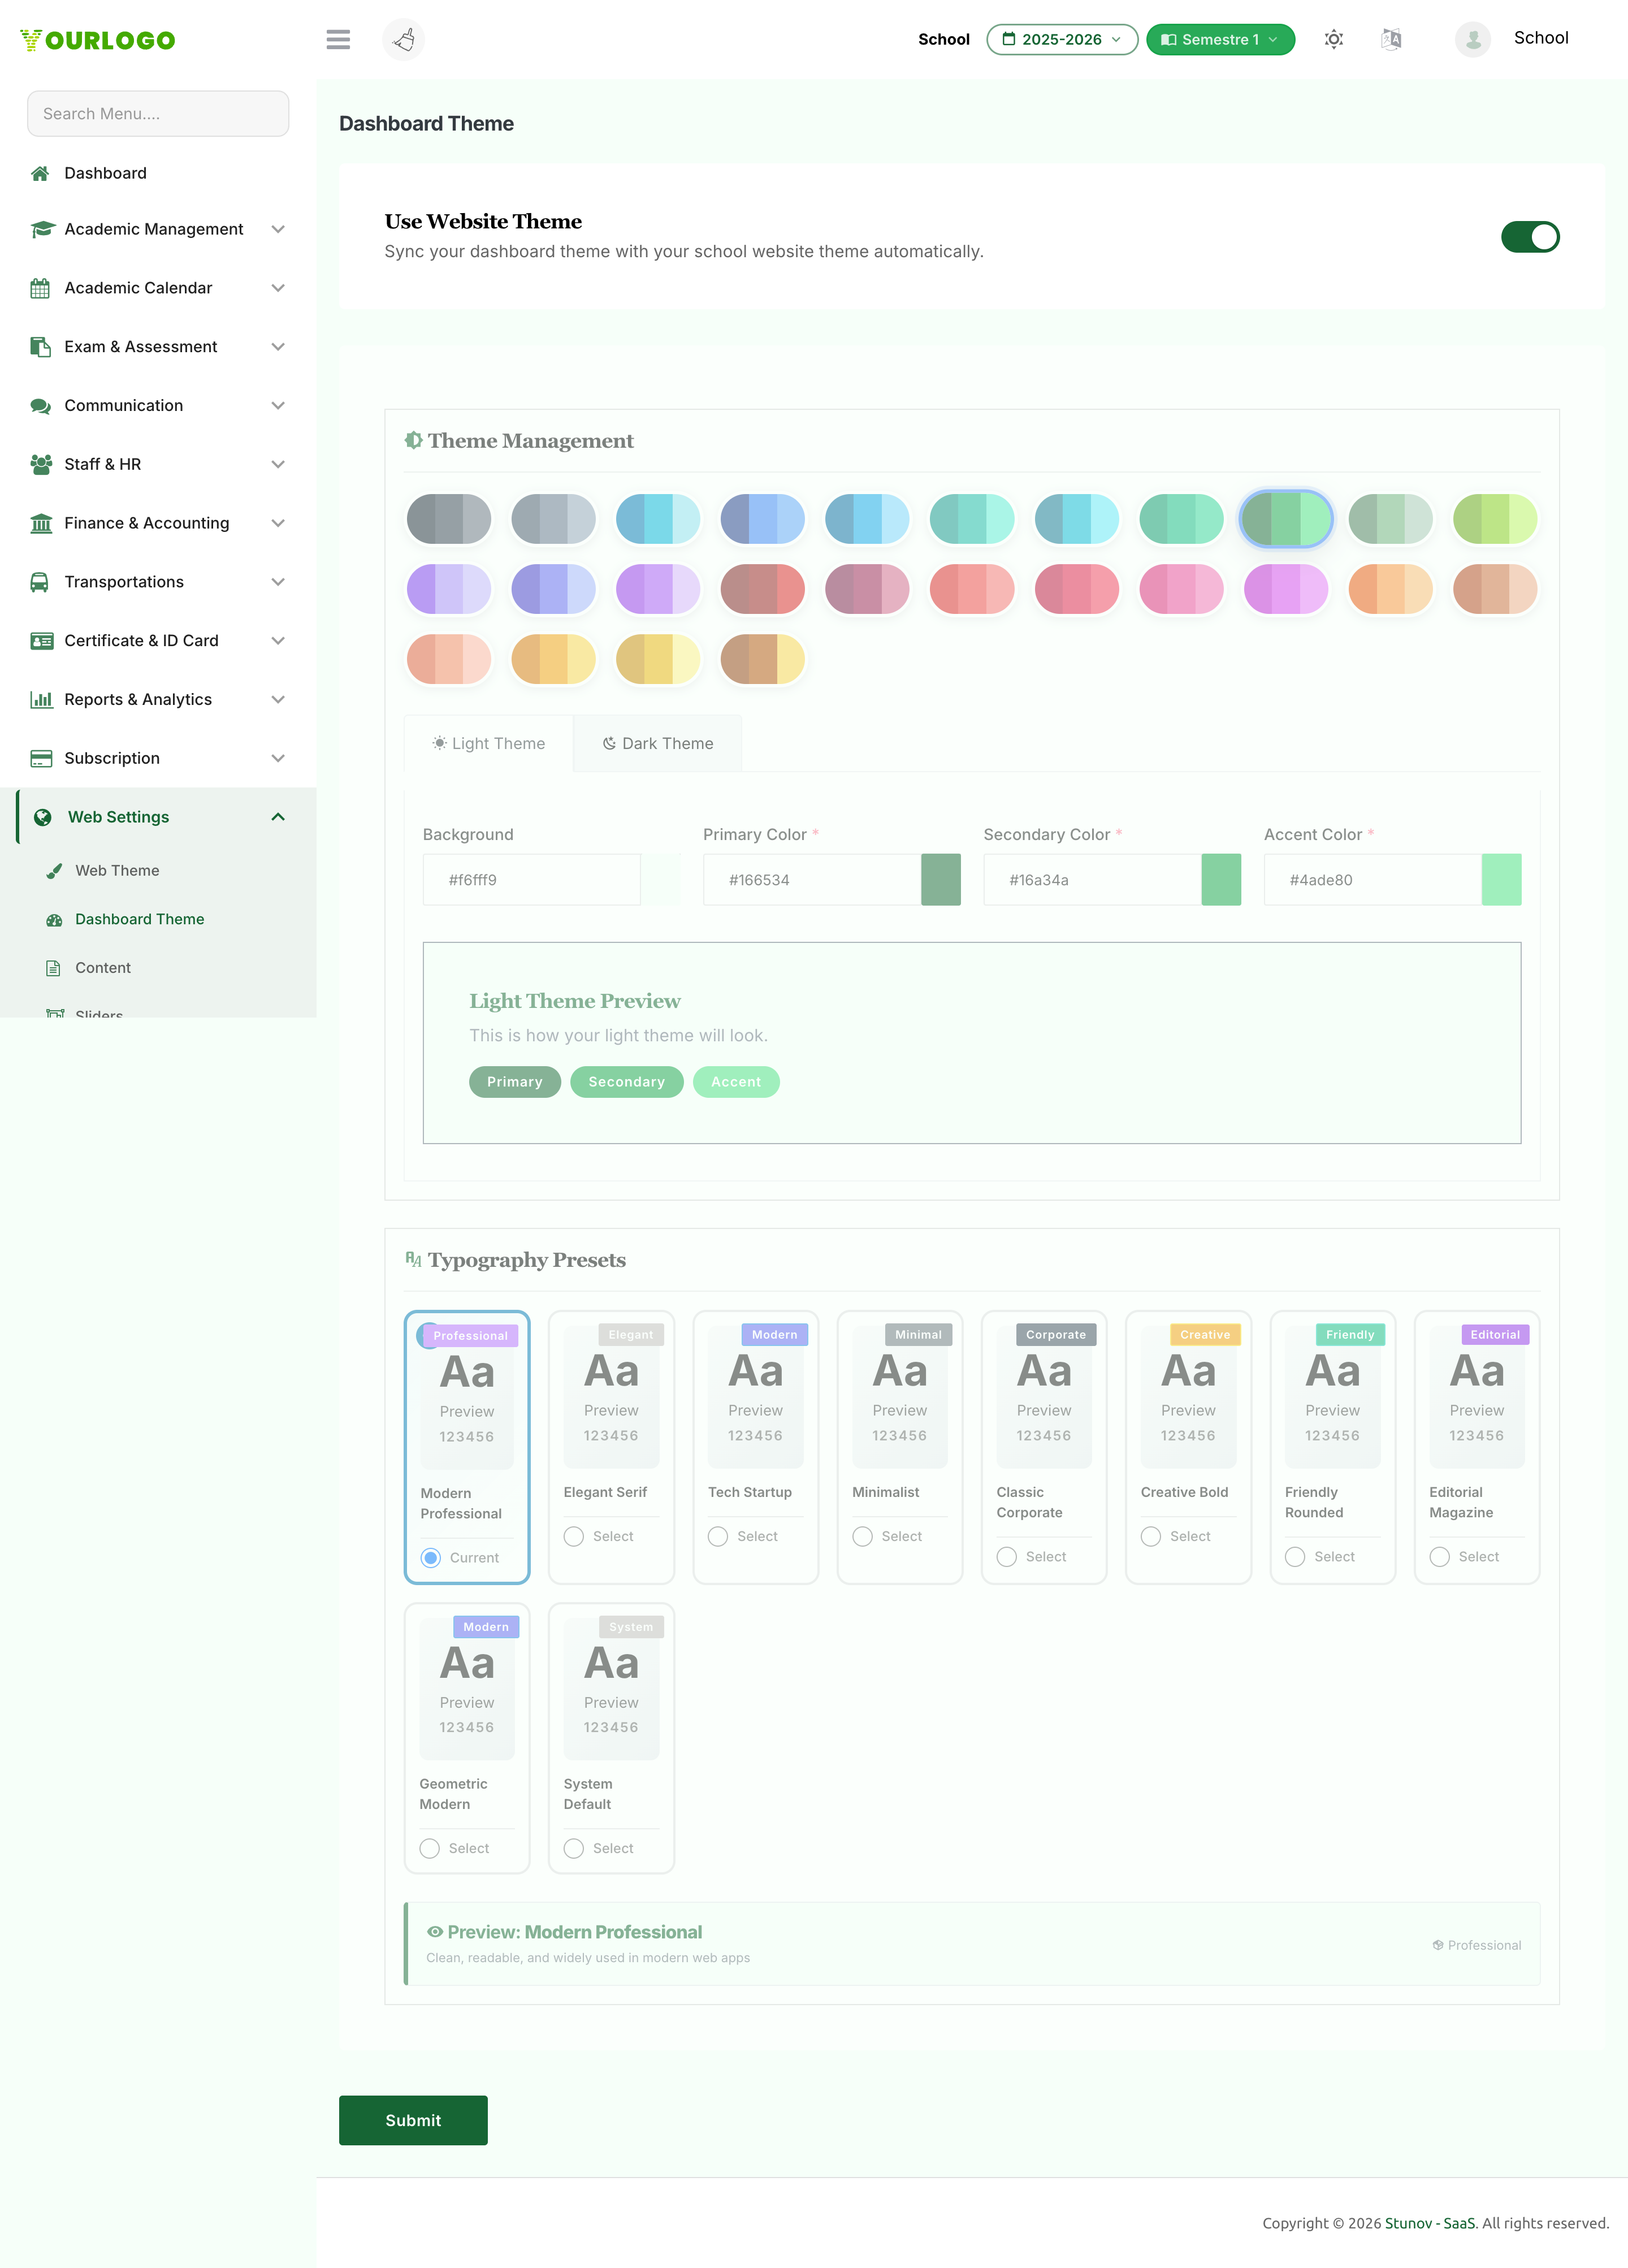The image size is (1628, 2268).
Task: Select the Modern Professional Current radio
Action: pyautogui.click(x=431, y=1558)
